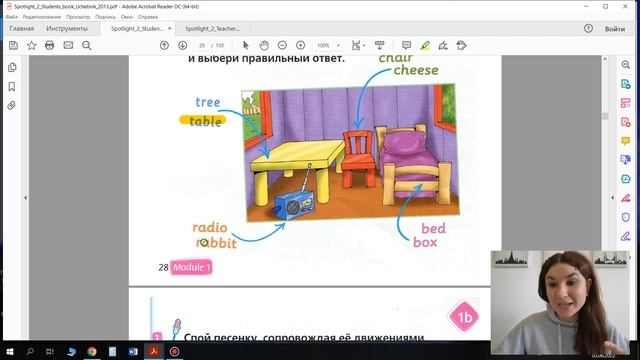Click the pink Module 1 label
The width and height of the screenshot is (640, 360).
191,267
